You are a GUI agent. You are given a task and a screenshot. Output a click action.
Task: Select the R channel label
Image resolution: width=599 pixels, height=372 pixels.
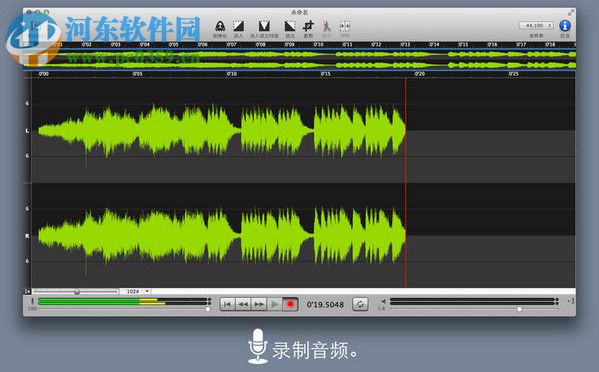point(27,236)
